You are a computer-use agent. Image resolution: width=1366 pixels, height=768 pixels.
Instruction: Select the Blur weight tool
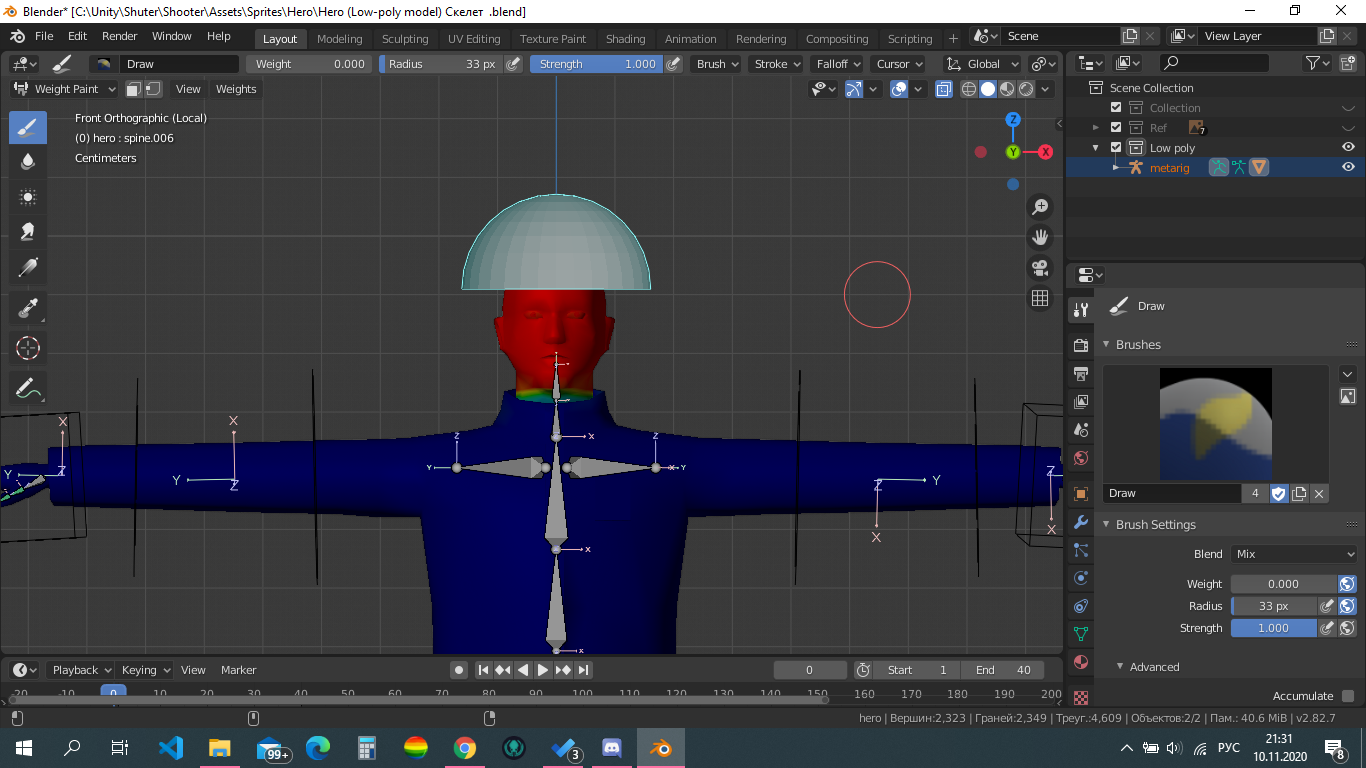(x=28, y=161)
